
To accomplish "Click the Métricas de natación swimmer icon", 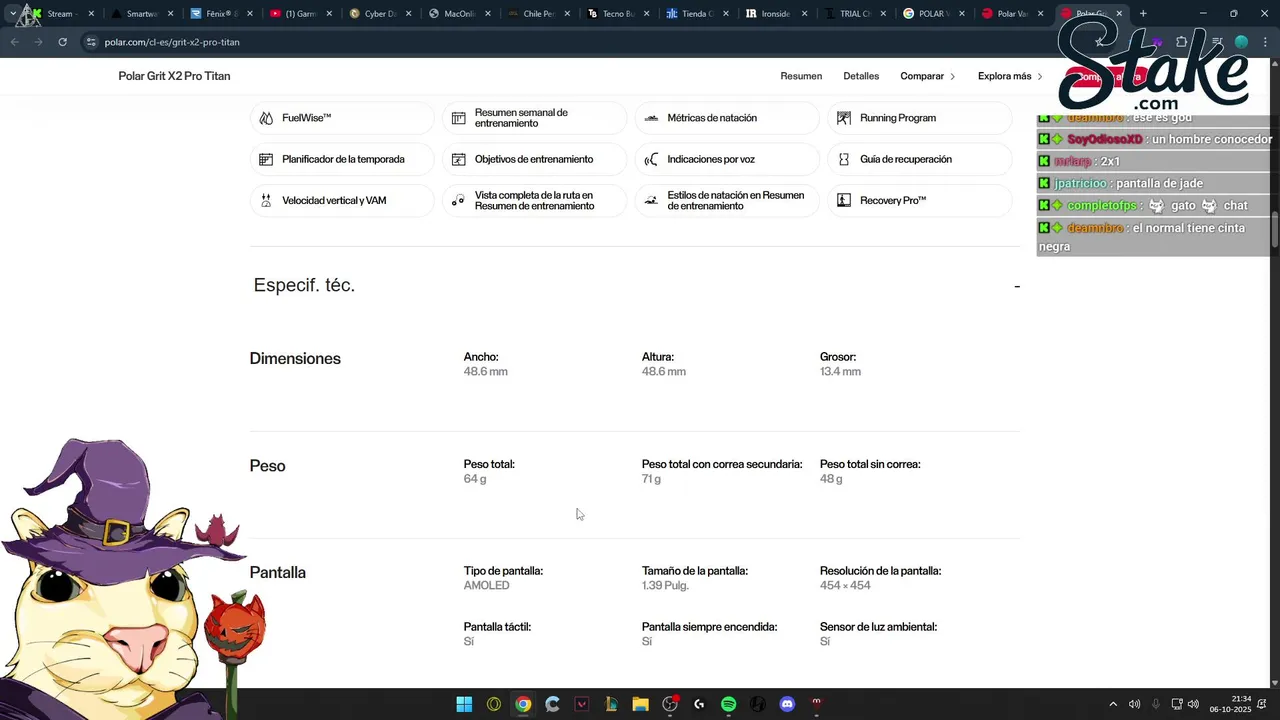I will click(651, 118).
